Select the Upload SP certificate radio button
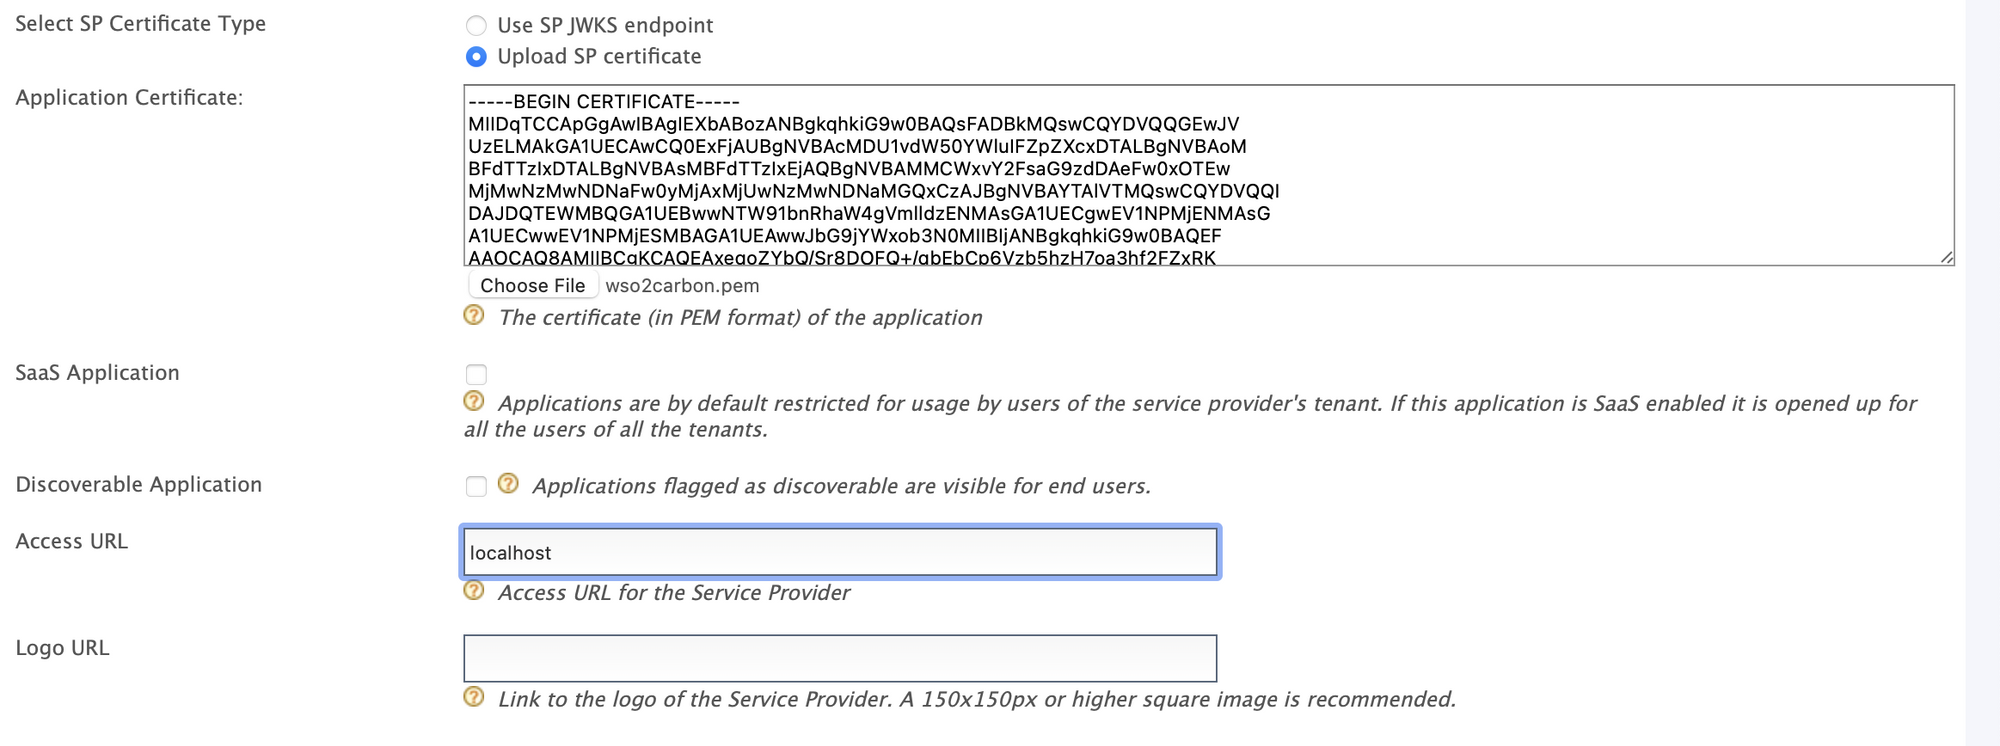The width and height of the screenshot is (2000, 746). pyautogui.click(x=477, y=57)
